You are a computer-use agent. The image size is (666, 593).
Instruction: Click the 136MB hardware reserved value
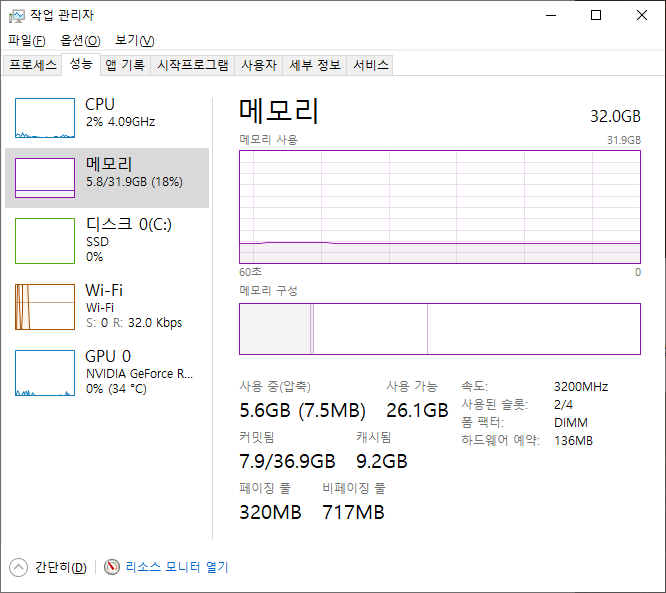click(x=573, y=441)
